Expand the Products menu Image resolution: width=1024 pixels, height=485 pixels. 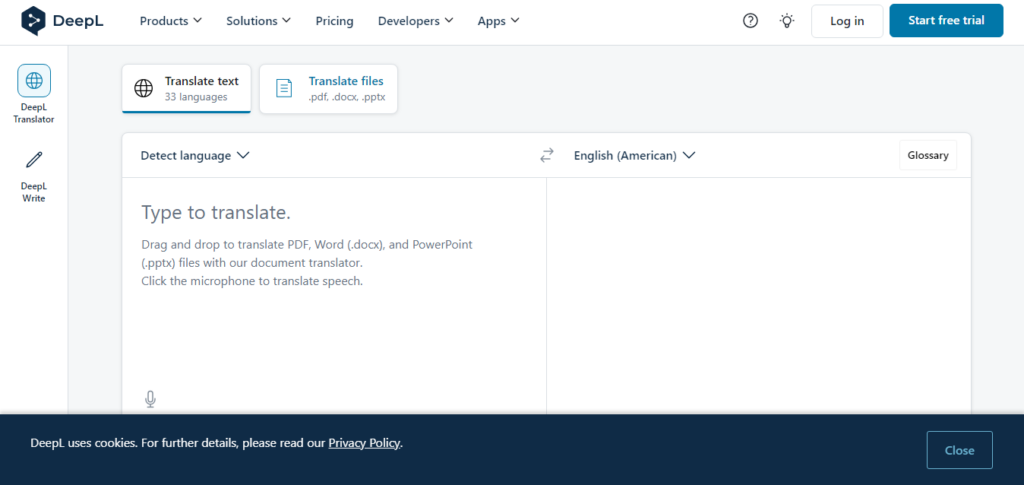tap(170, 21)
